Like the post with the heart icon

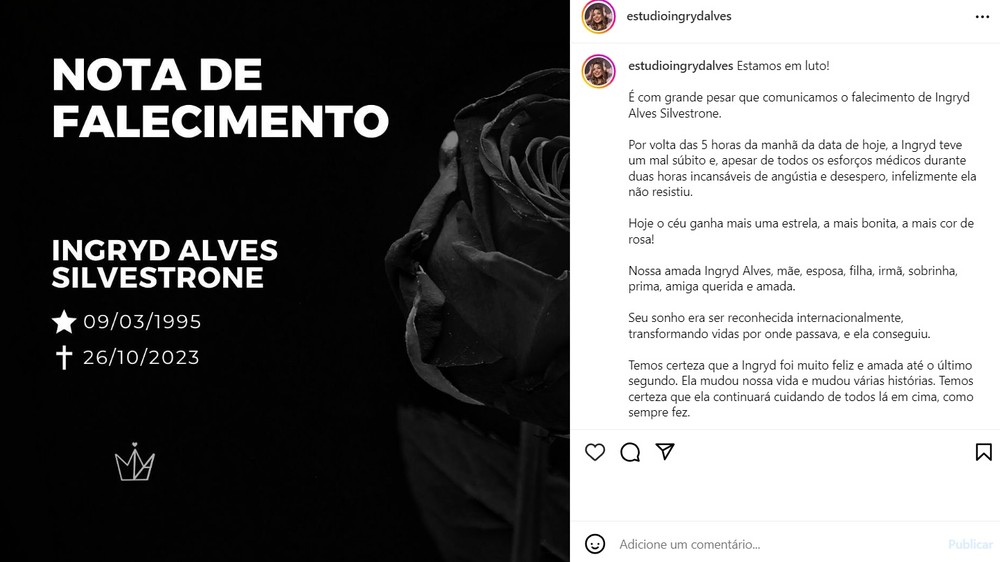(594, 452)
